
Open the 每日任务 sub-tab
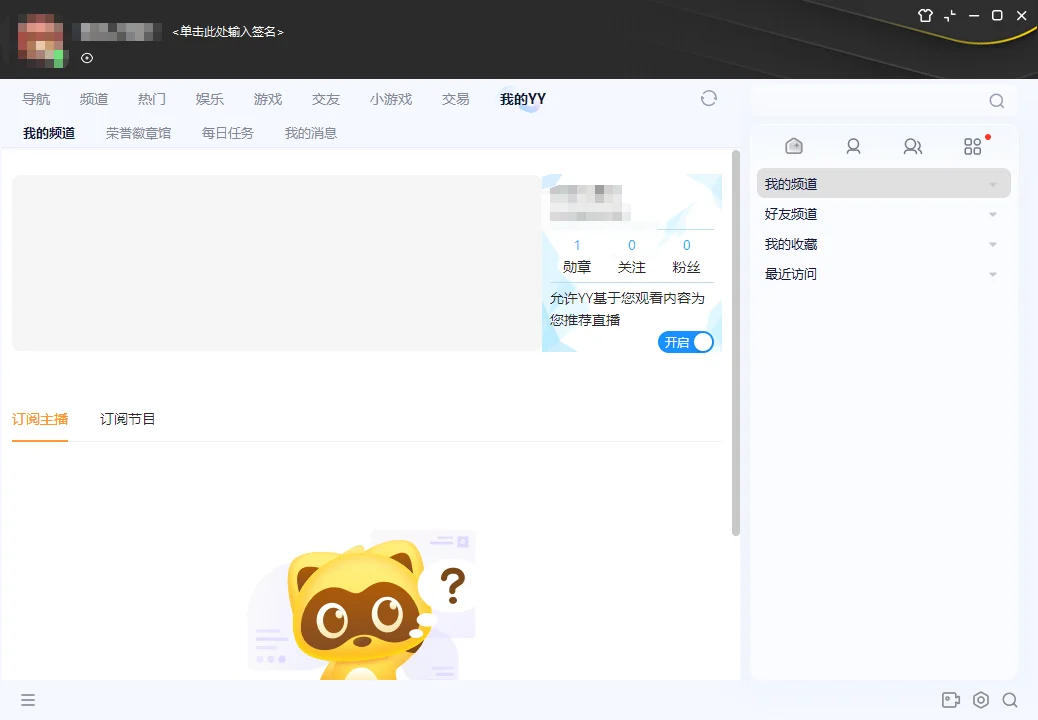(x=228, y=133)
